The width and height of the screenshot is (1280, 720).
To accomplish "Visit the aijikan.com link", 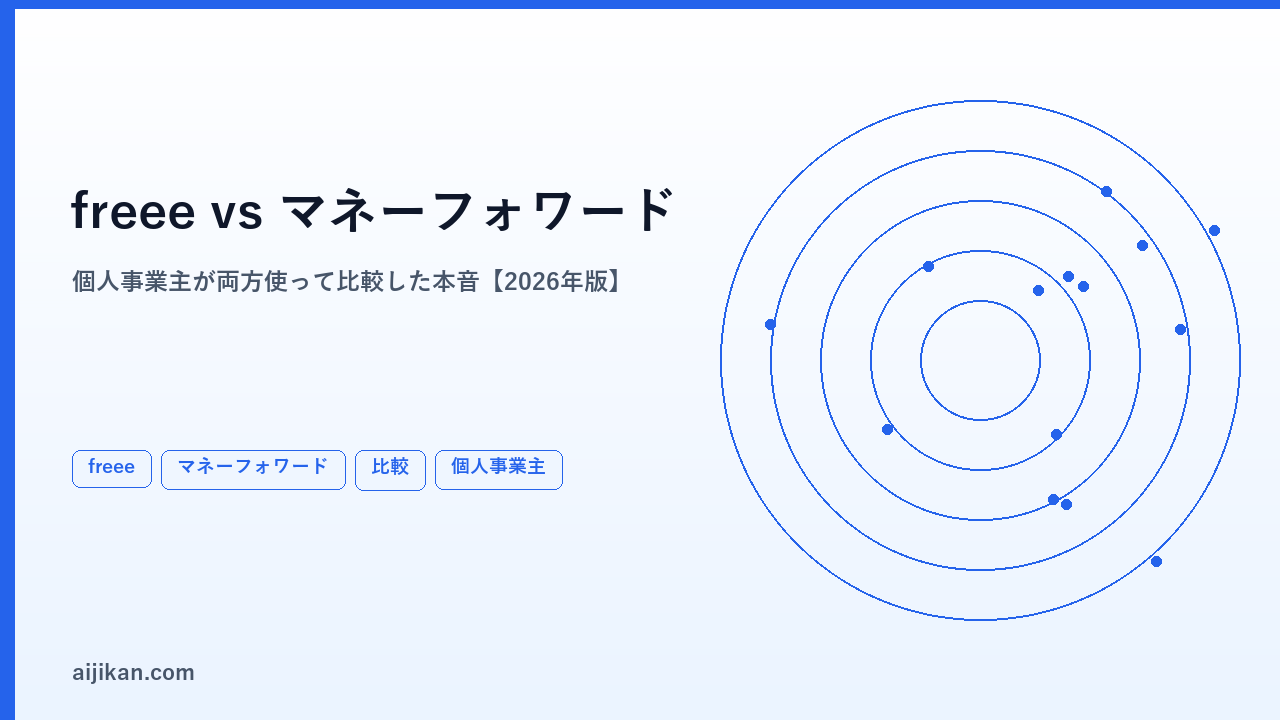I will pyautogui.click(x=133, y=673).
